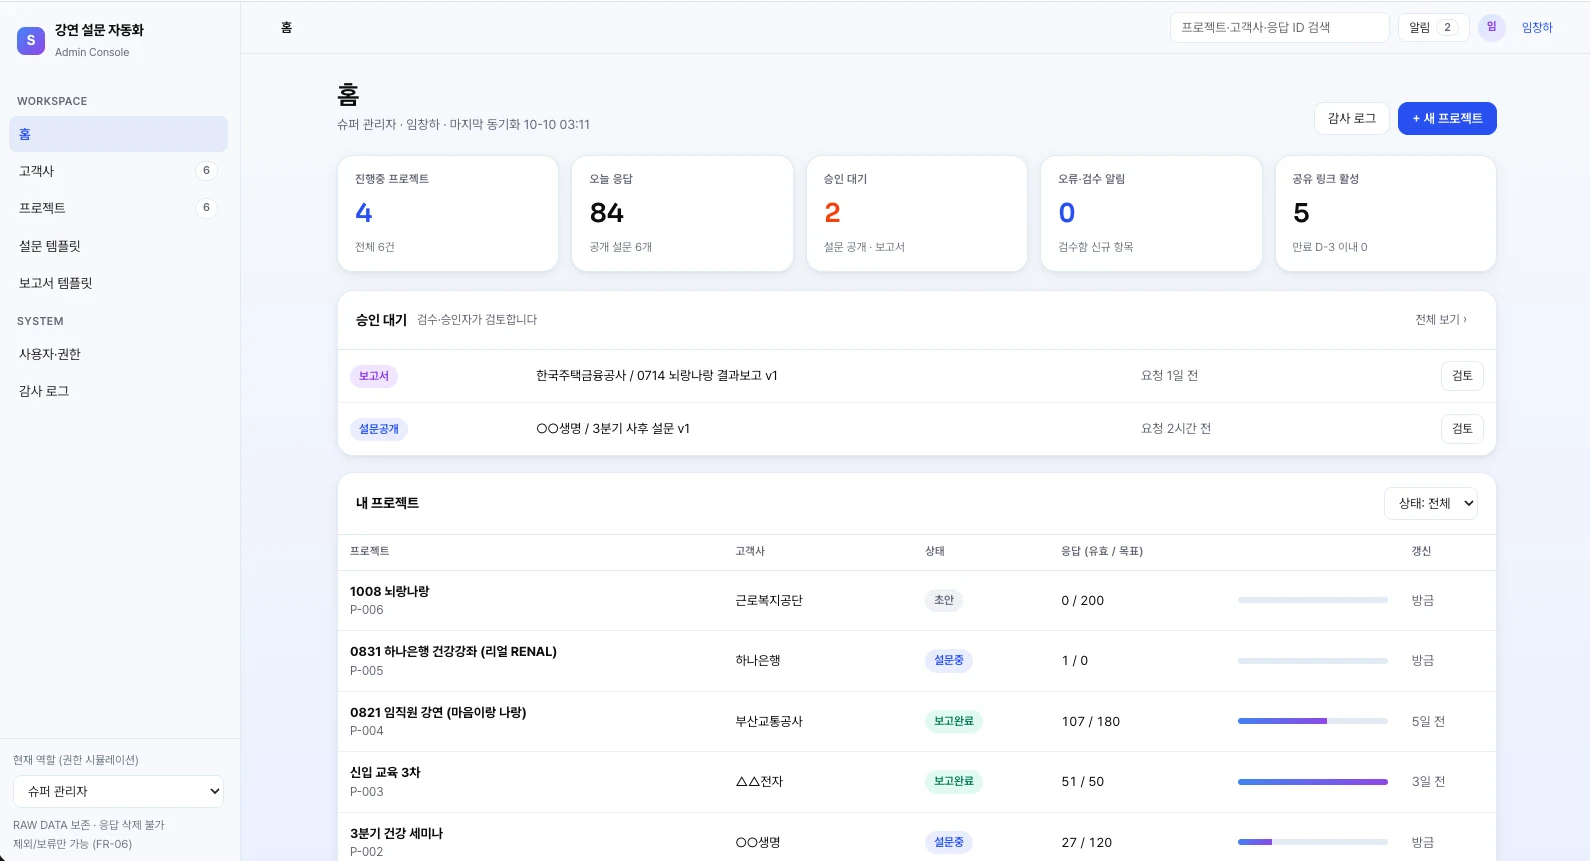This screenshot has width=1590, height=861.
Task: Click the search field for 프로젝트·고객사·응답 ID
Action: (1279, 27)
